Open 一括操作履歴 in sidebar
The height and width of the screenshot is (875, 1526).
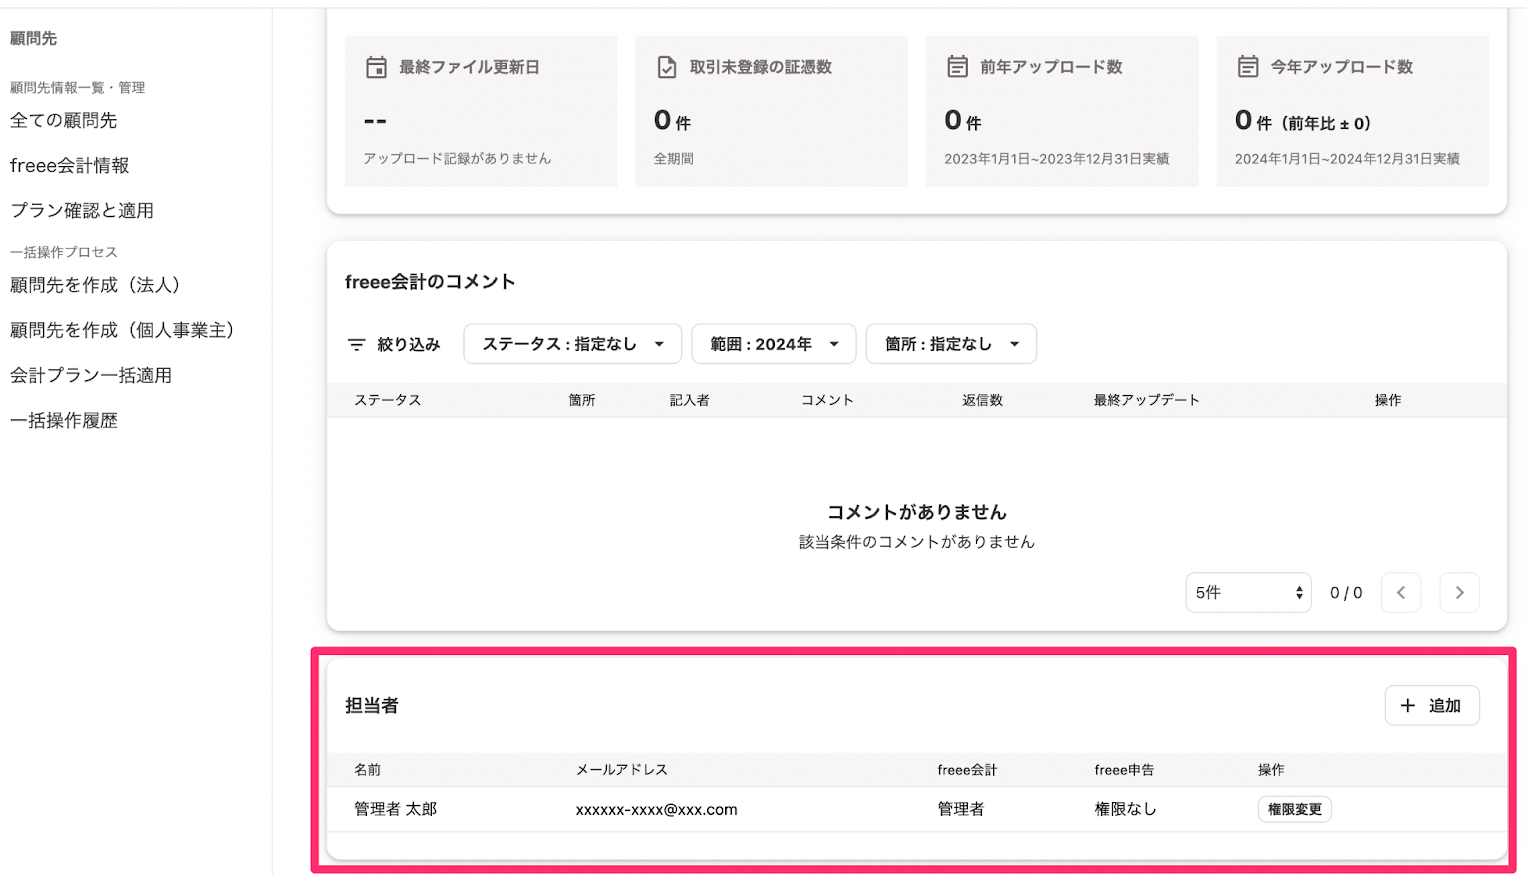(64, 420)
